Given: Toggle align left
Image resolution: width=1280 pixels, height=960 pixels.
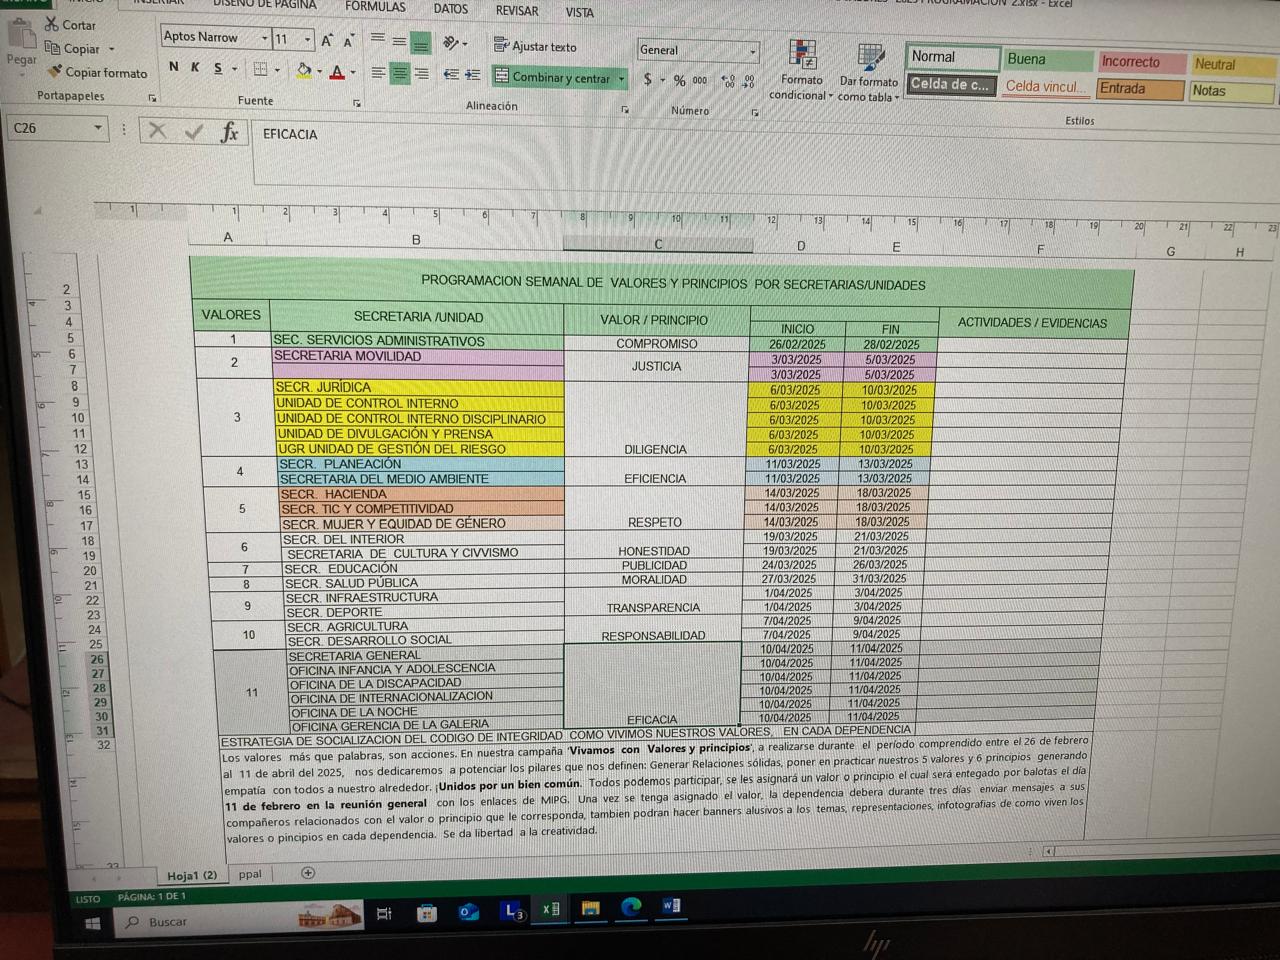Looking at the screenshot, I should tap(378, 73).
